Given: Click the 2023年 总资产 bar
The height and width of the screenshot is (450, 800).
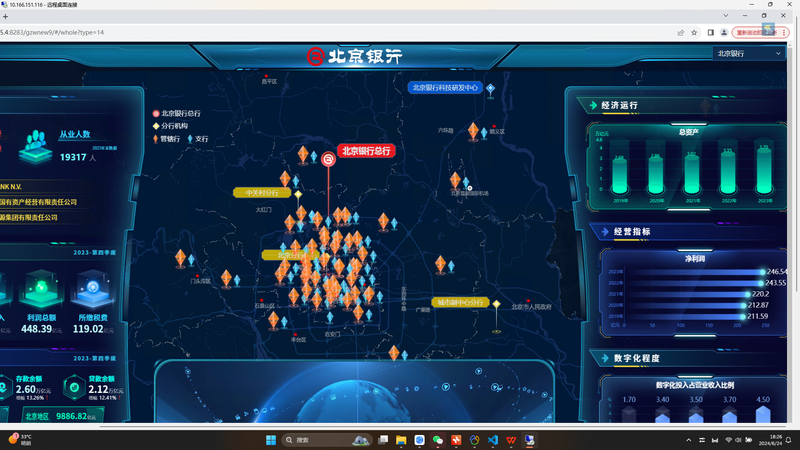Looking at the screenshot, I should pos(764,170).
